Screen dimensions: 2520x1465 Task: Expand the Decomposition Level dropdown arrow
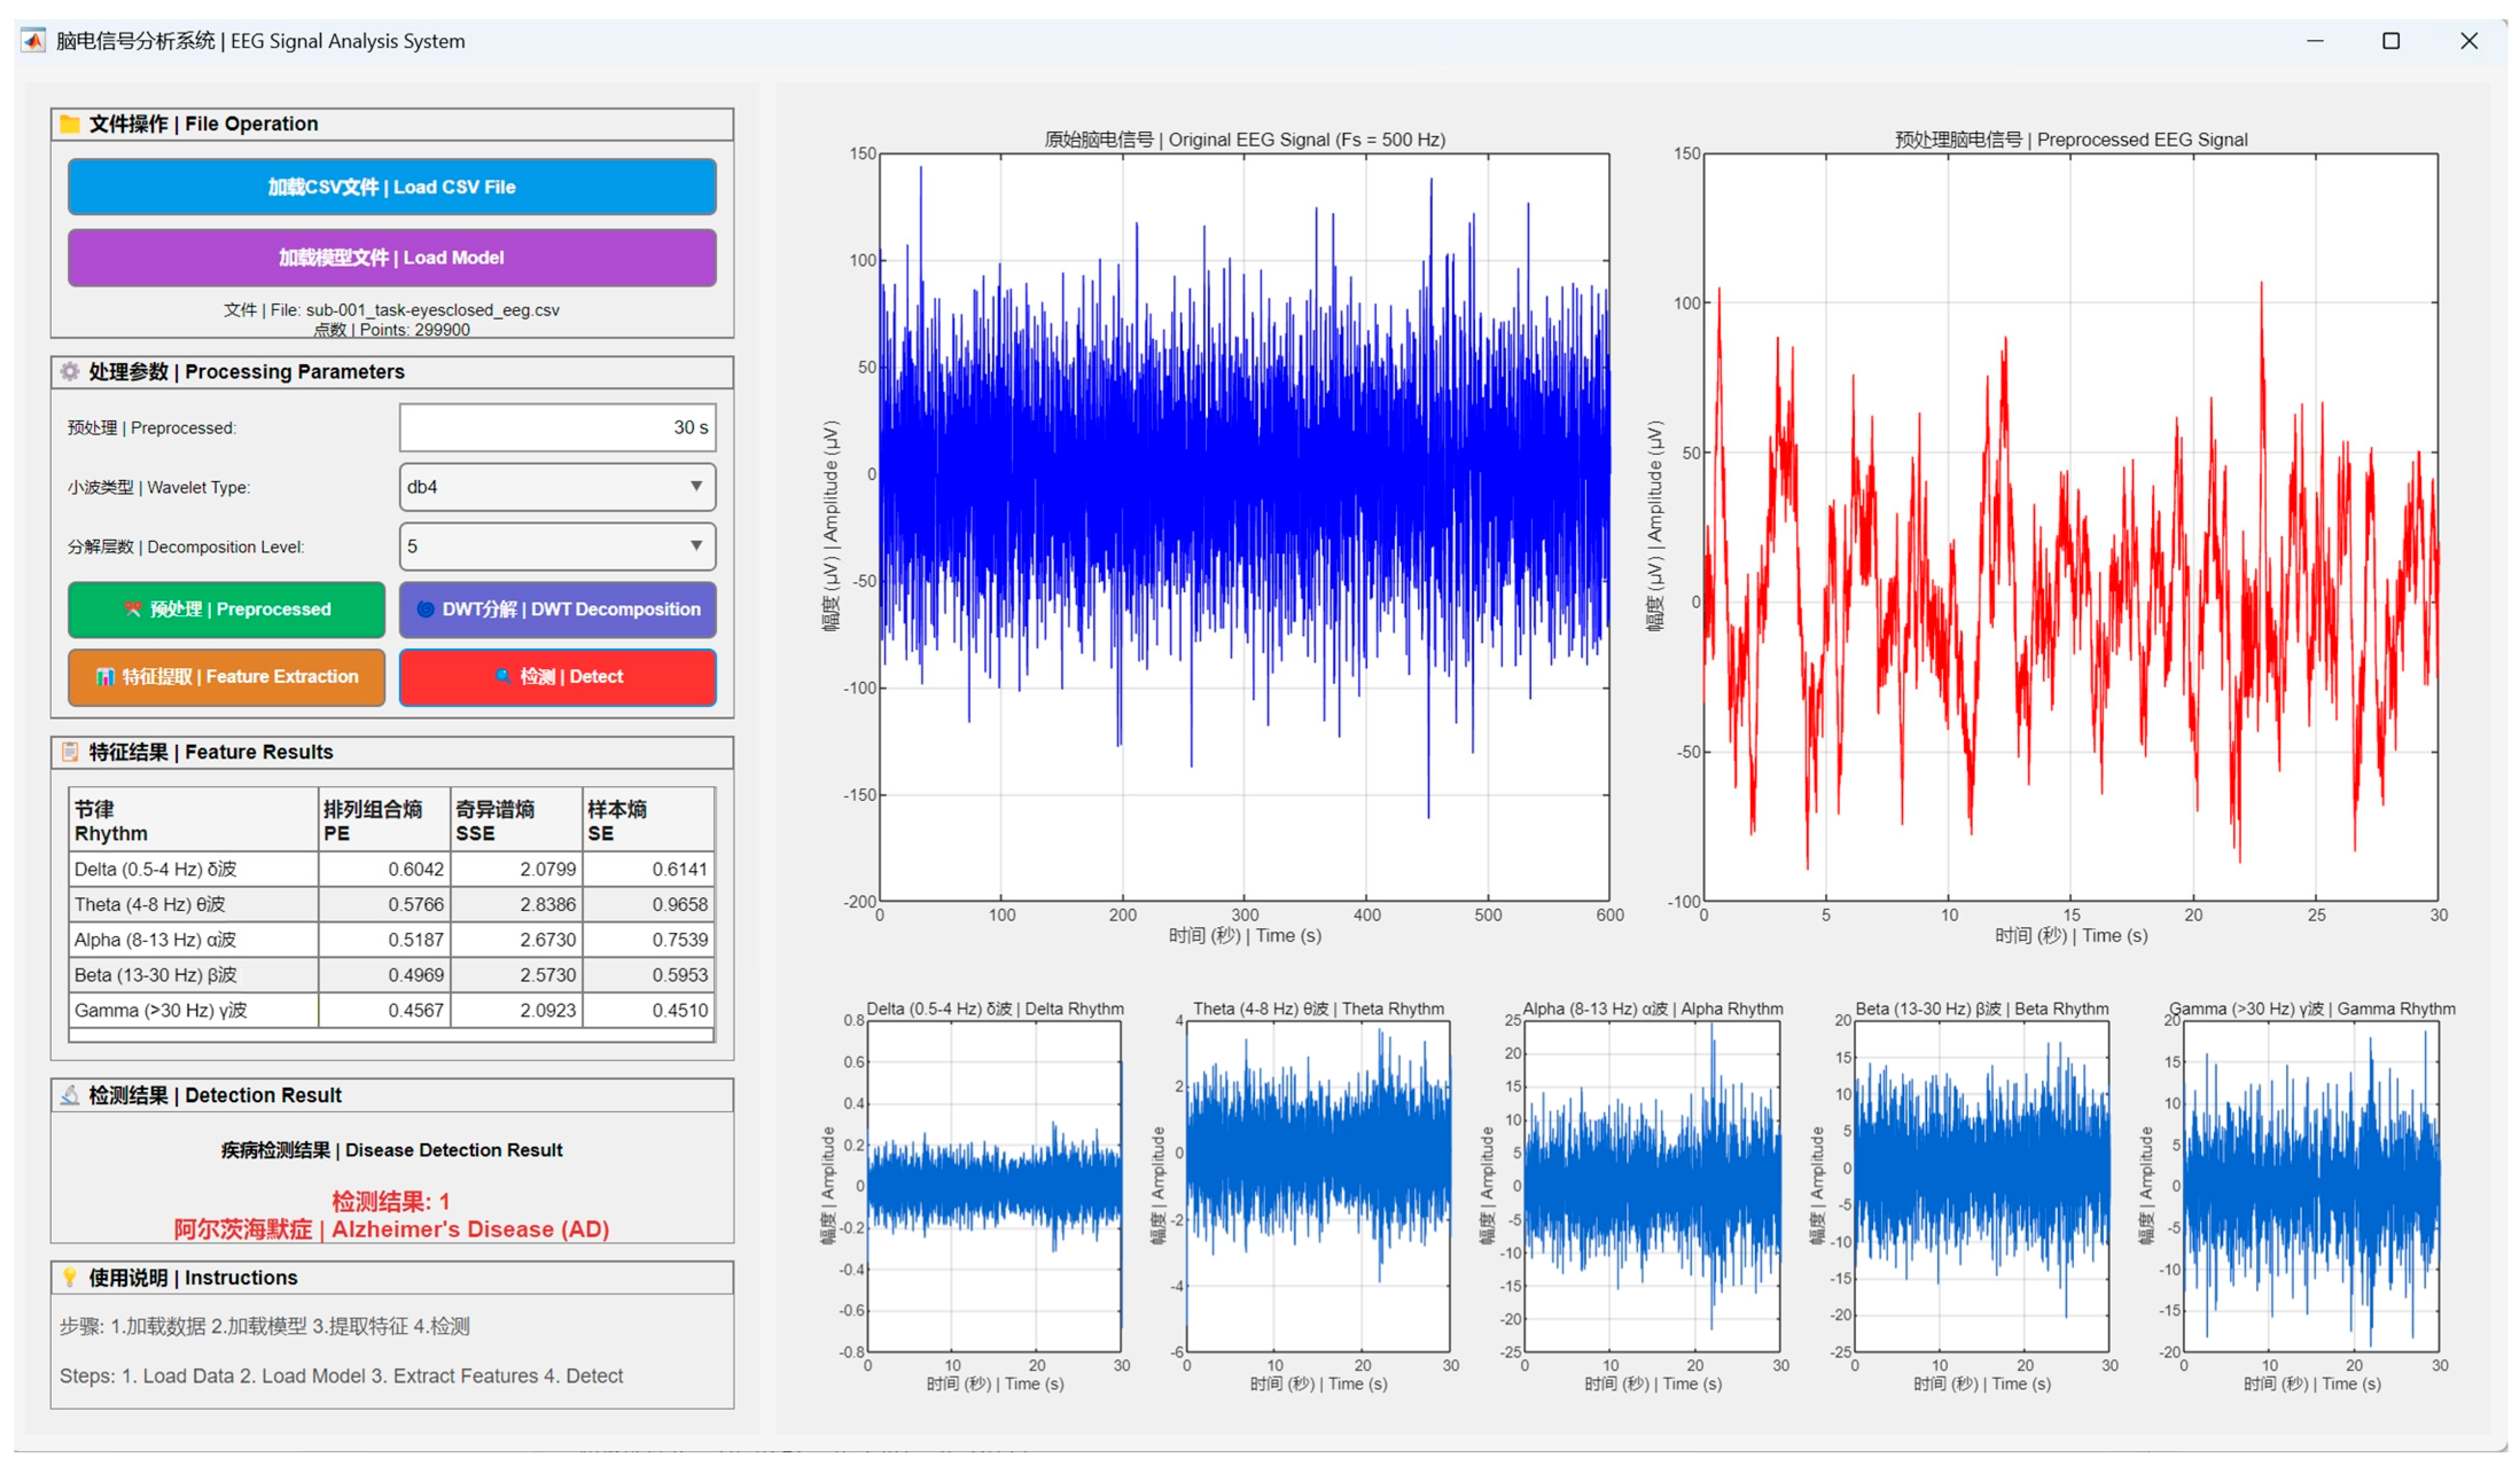[x=696, y=546]
